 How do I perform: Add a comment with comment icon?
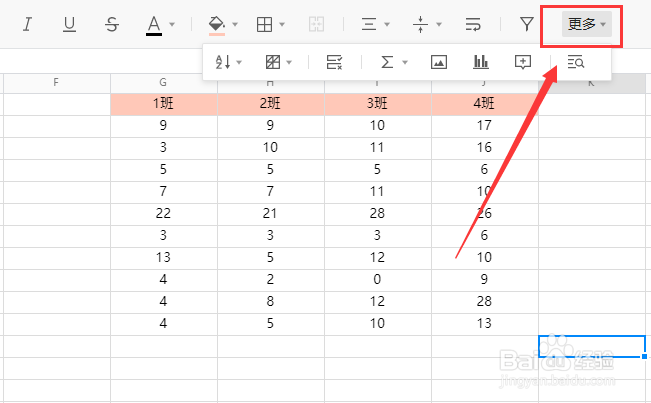pyautogui.click(x=523, y=63)
